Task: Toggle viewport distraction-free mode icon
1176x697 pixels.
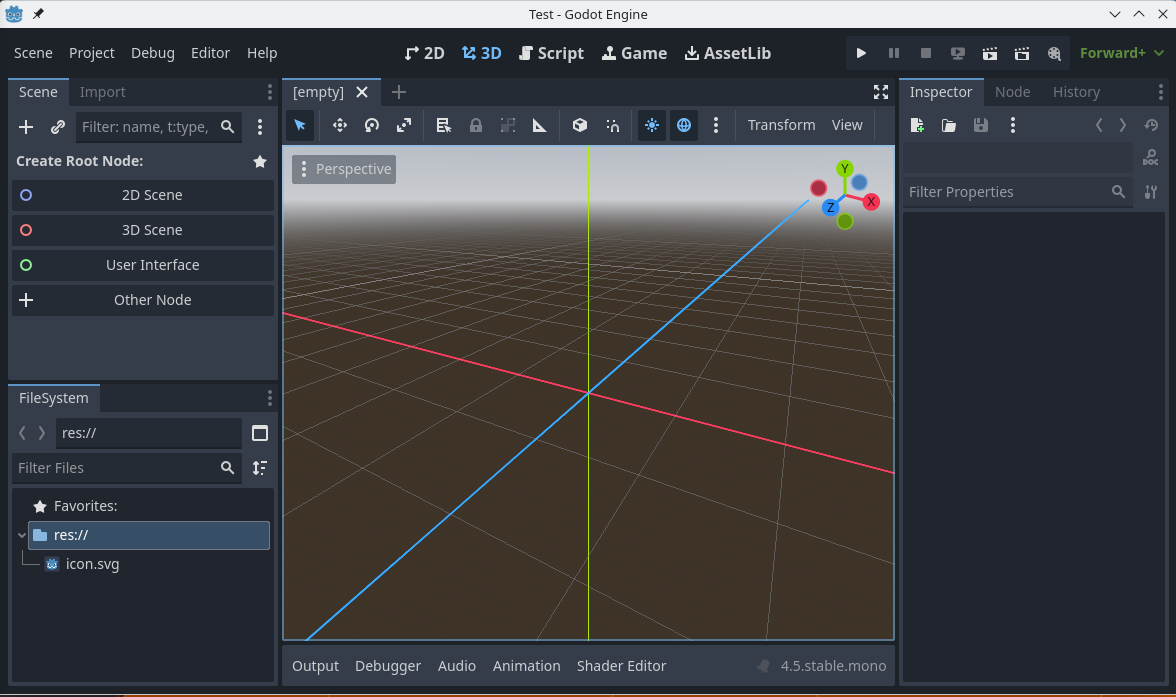Action: pos(880,92)
